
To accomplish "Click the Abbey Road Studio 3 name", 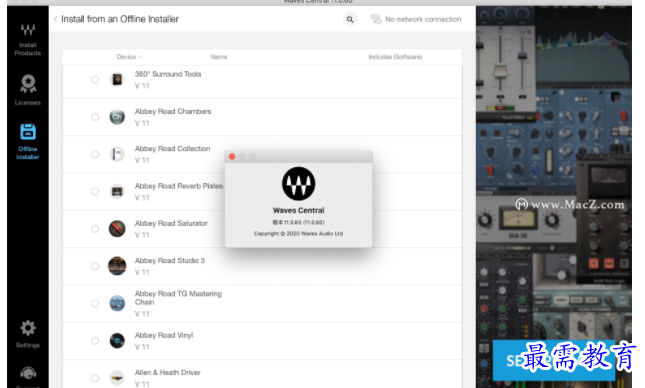I will [x=169, y=260].
